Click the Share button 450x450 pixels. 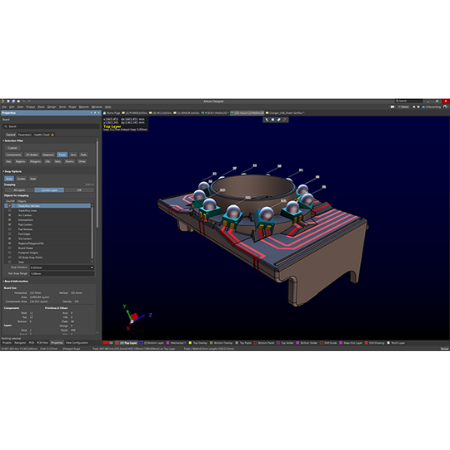click(404, 107)
